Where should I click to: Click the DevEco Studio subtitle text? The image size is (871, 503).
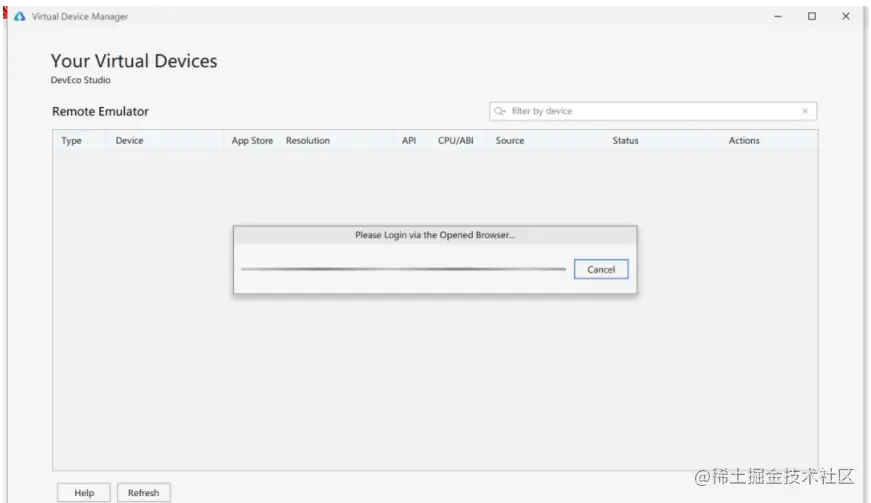81,80
